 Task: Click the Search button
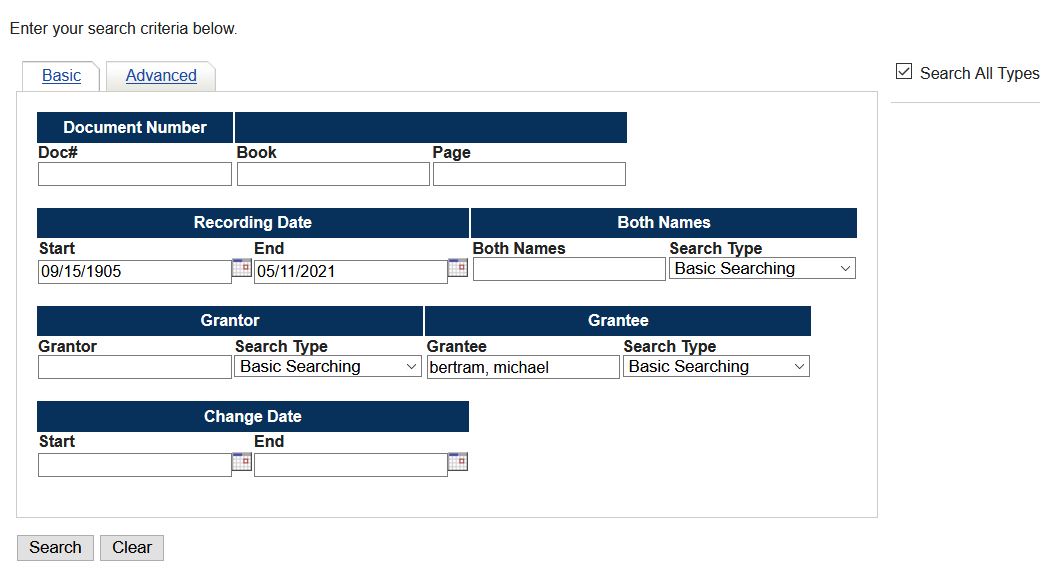[55, 548]
